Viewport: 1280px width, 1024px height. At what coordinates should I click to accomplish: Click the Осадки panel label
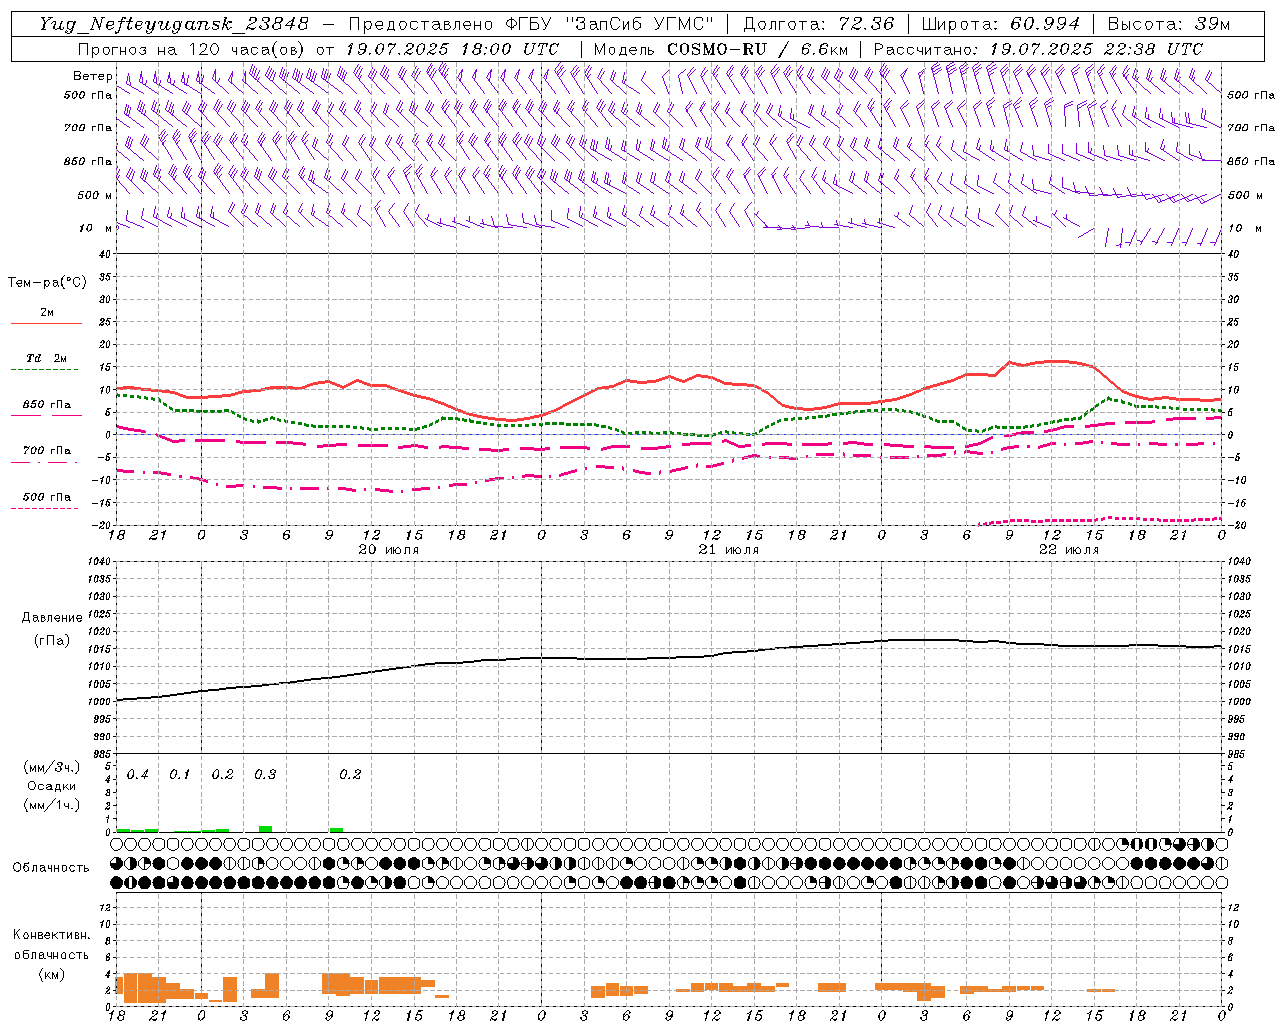click(x=52, y=786)
